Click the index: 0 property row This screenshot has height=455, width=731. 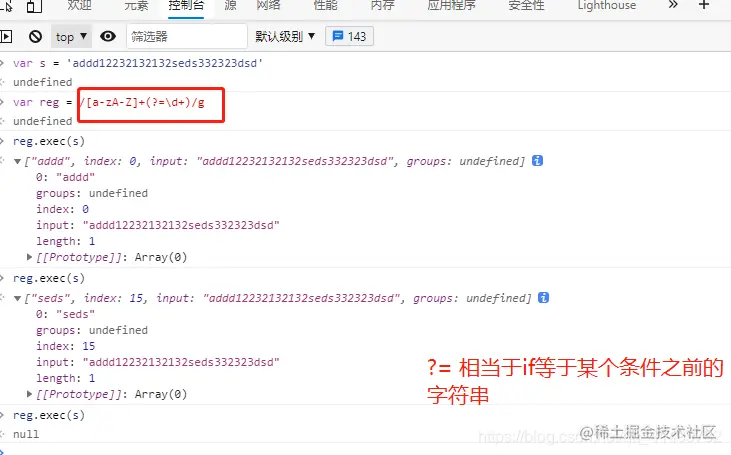(x=62, y=209)
